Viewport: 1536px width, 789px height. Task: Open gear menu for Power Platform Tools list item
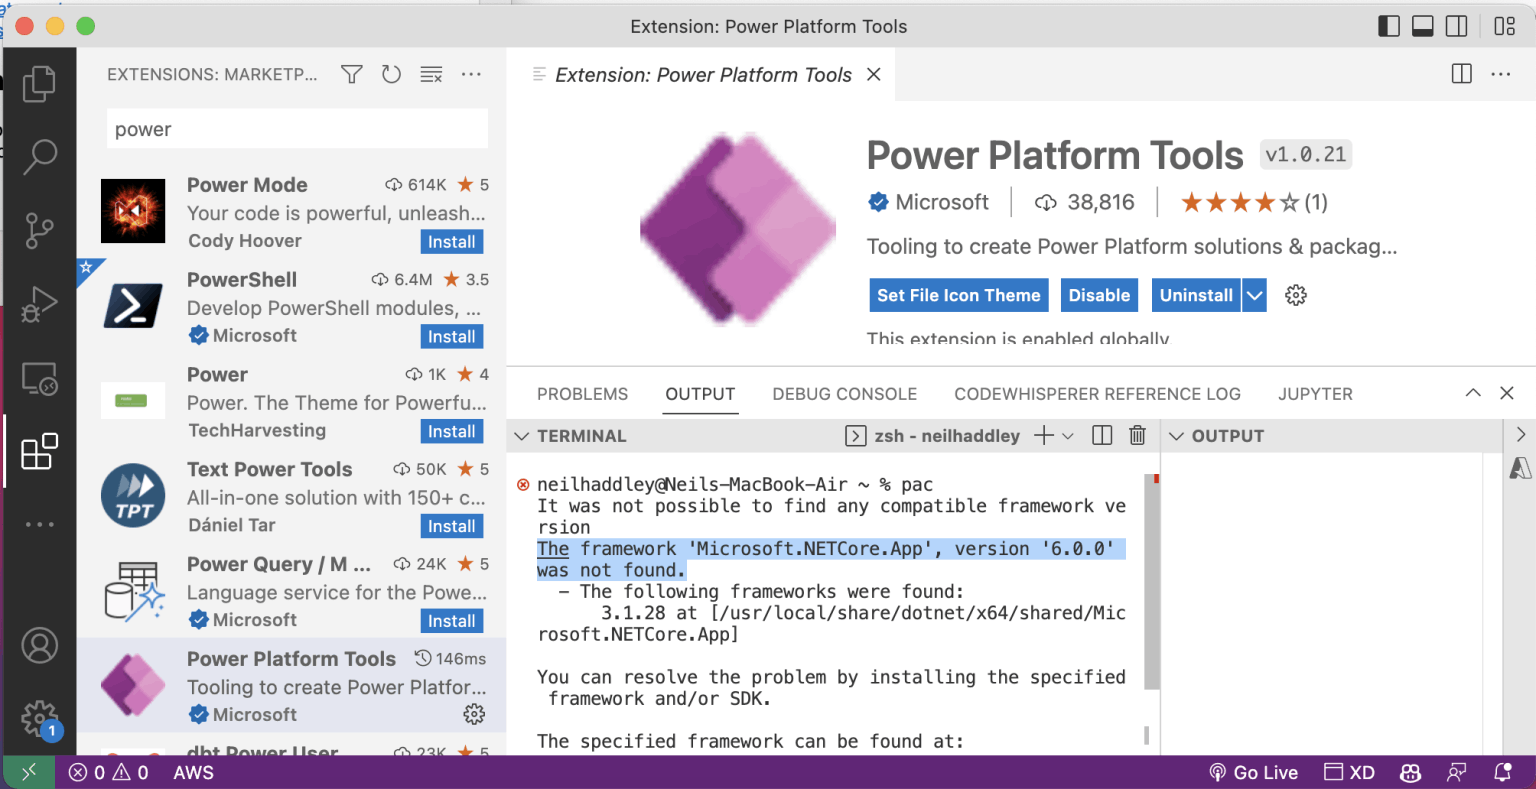click(x=474, y=714)
